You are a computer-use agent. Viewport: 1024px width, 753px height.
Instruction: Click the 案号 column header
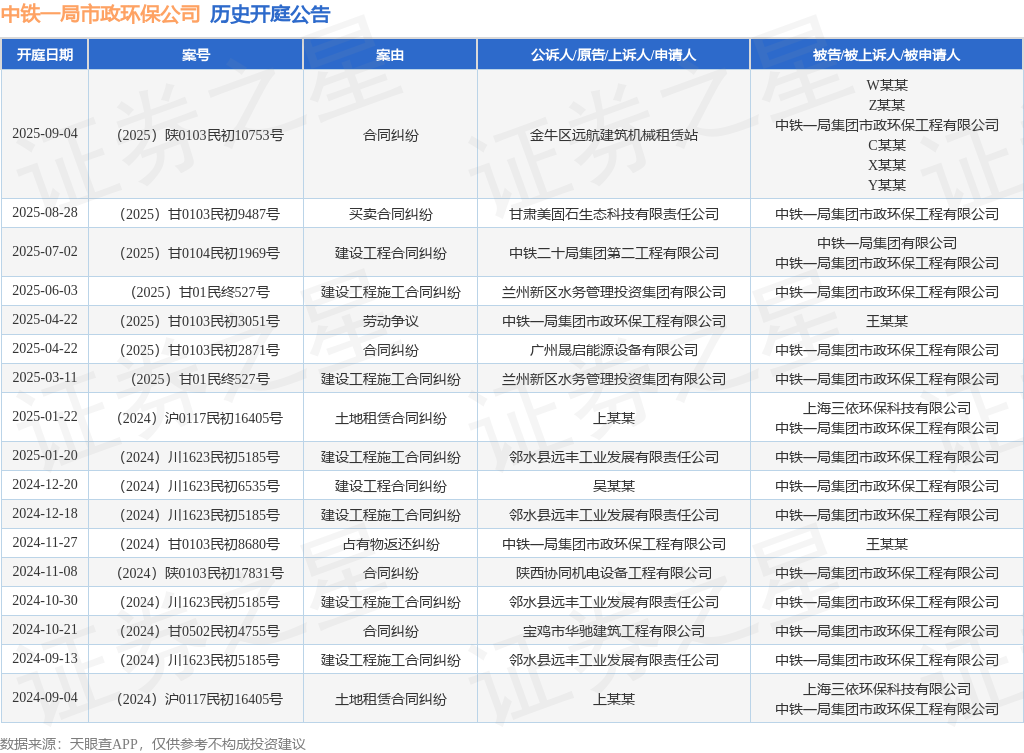click(195, 55)
